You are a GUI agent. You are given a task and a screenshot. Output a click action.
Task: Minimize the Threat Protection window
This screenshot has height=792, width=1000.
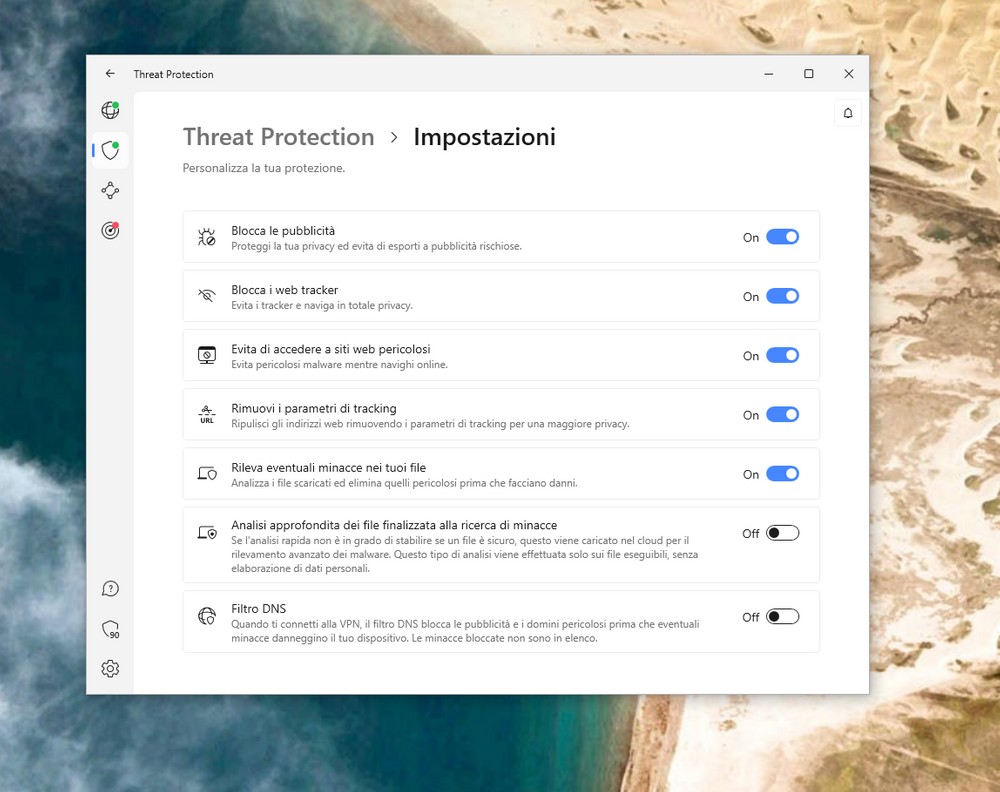tap(768, 74)
